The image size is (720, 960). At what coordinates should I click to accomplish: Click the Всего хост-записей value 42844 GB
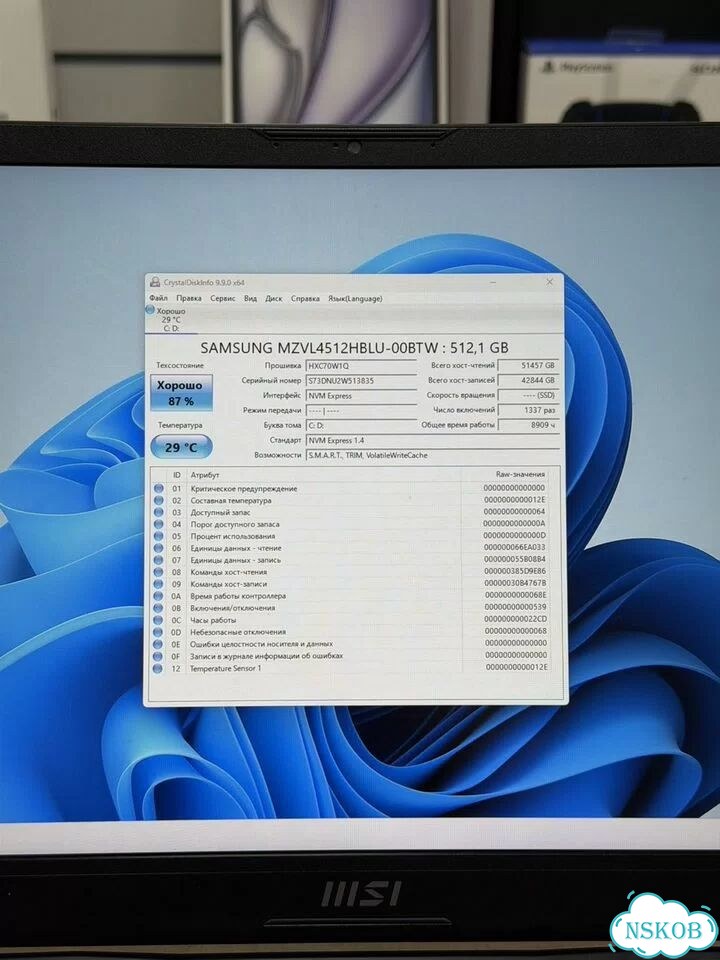click(x=528, y=380)
